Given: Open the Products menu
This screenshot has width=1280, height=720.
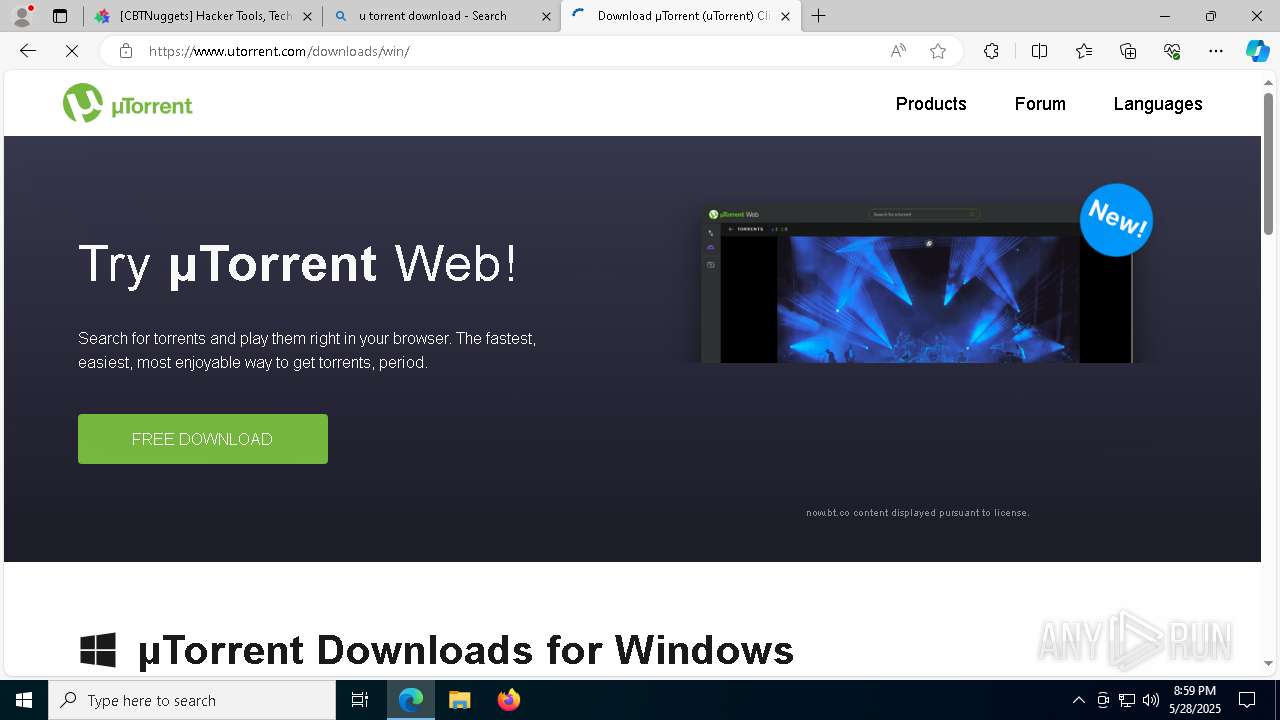Looking at the screenshot, I should 931,104.
